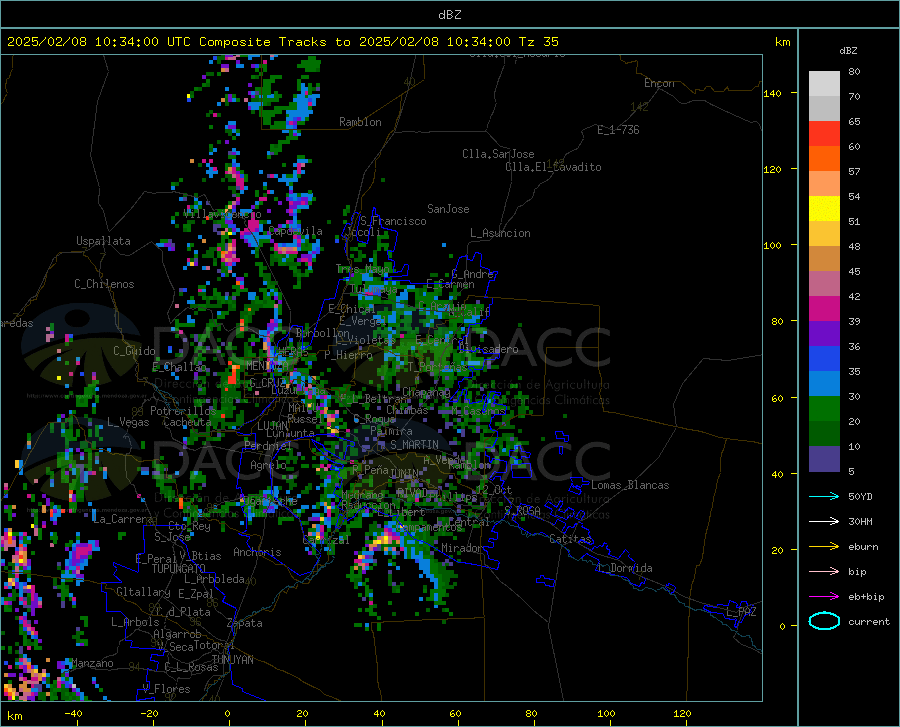Click the 'Mirador' place label

pyautogui.click(x=461, y=549)
